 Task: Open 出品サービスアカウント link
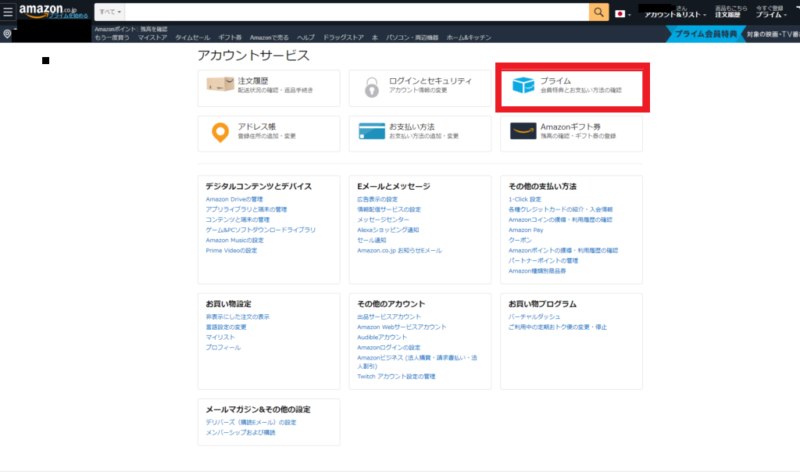click(389, 317)
